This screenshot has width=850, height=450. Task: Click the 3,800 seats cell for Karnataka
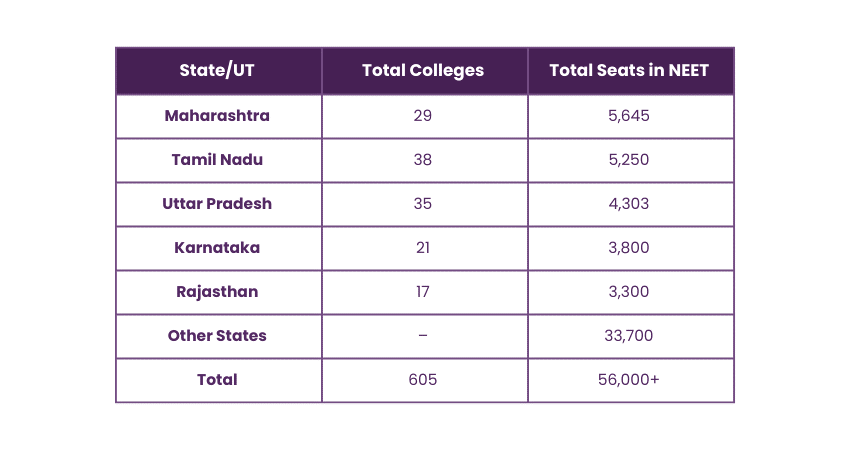click(x=629, y=247)
